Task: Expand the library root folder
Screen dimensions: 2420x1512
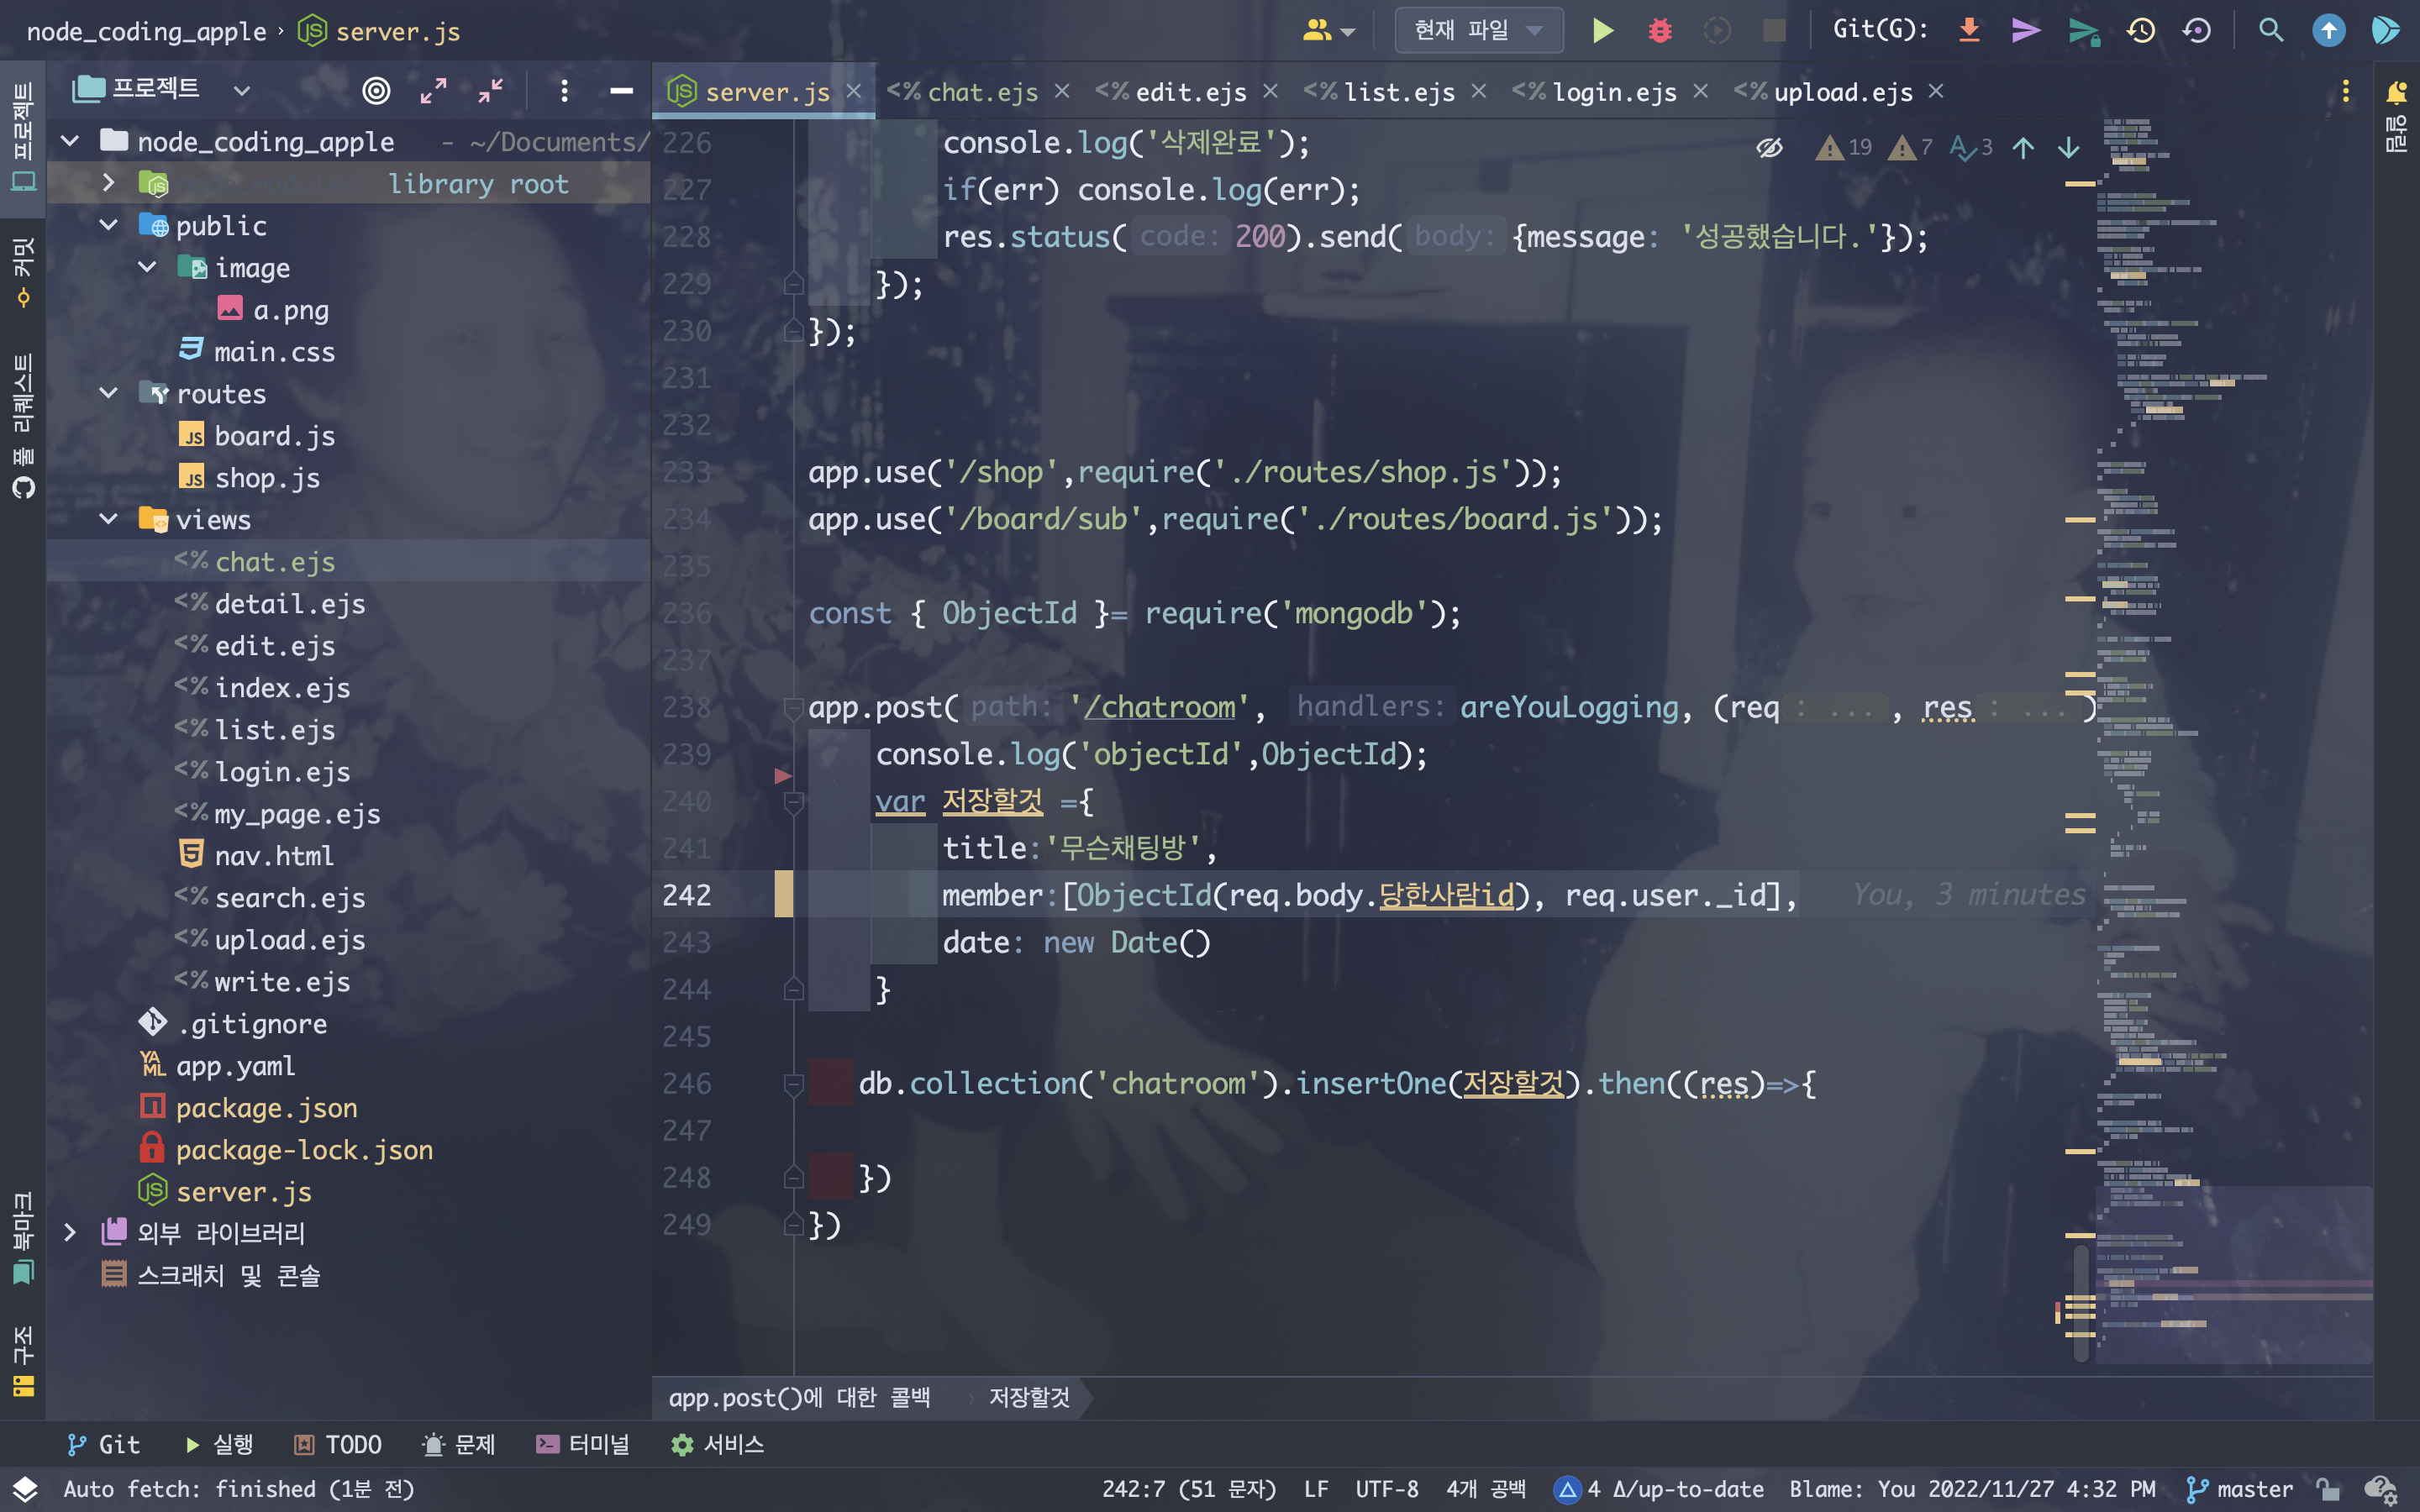Action: [x=108, y=183]
